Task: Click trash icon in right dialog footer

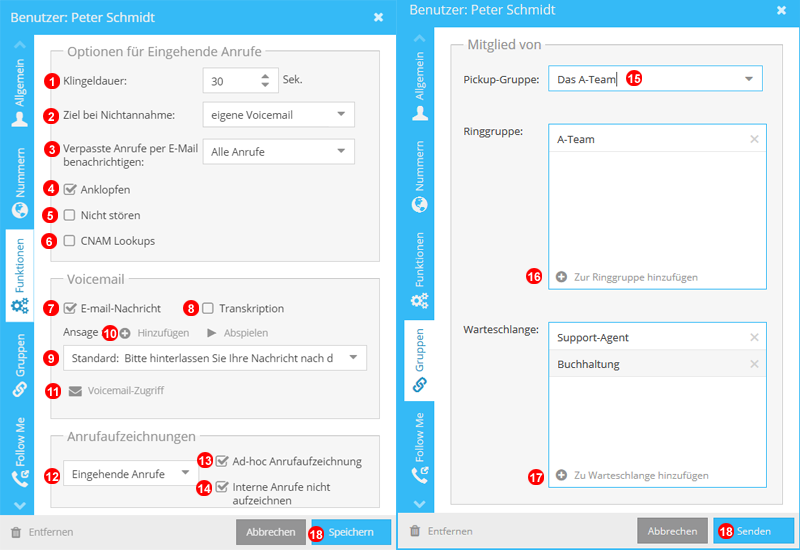Action: pos(415,531)
